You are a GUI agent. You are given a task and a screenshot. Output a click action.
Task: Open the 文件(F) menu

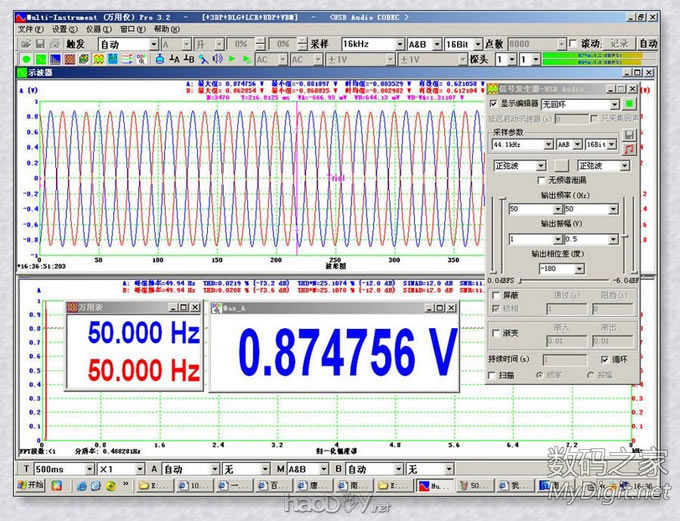[31, 30]
